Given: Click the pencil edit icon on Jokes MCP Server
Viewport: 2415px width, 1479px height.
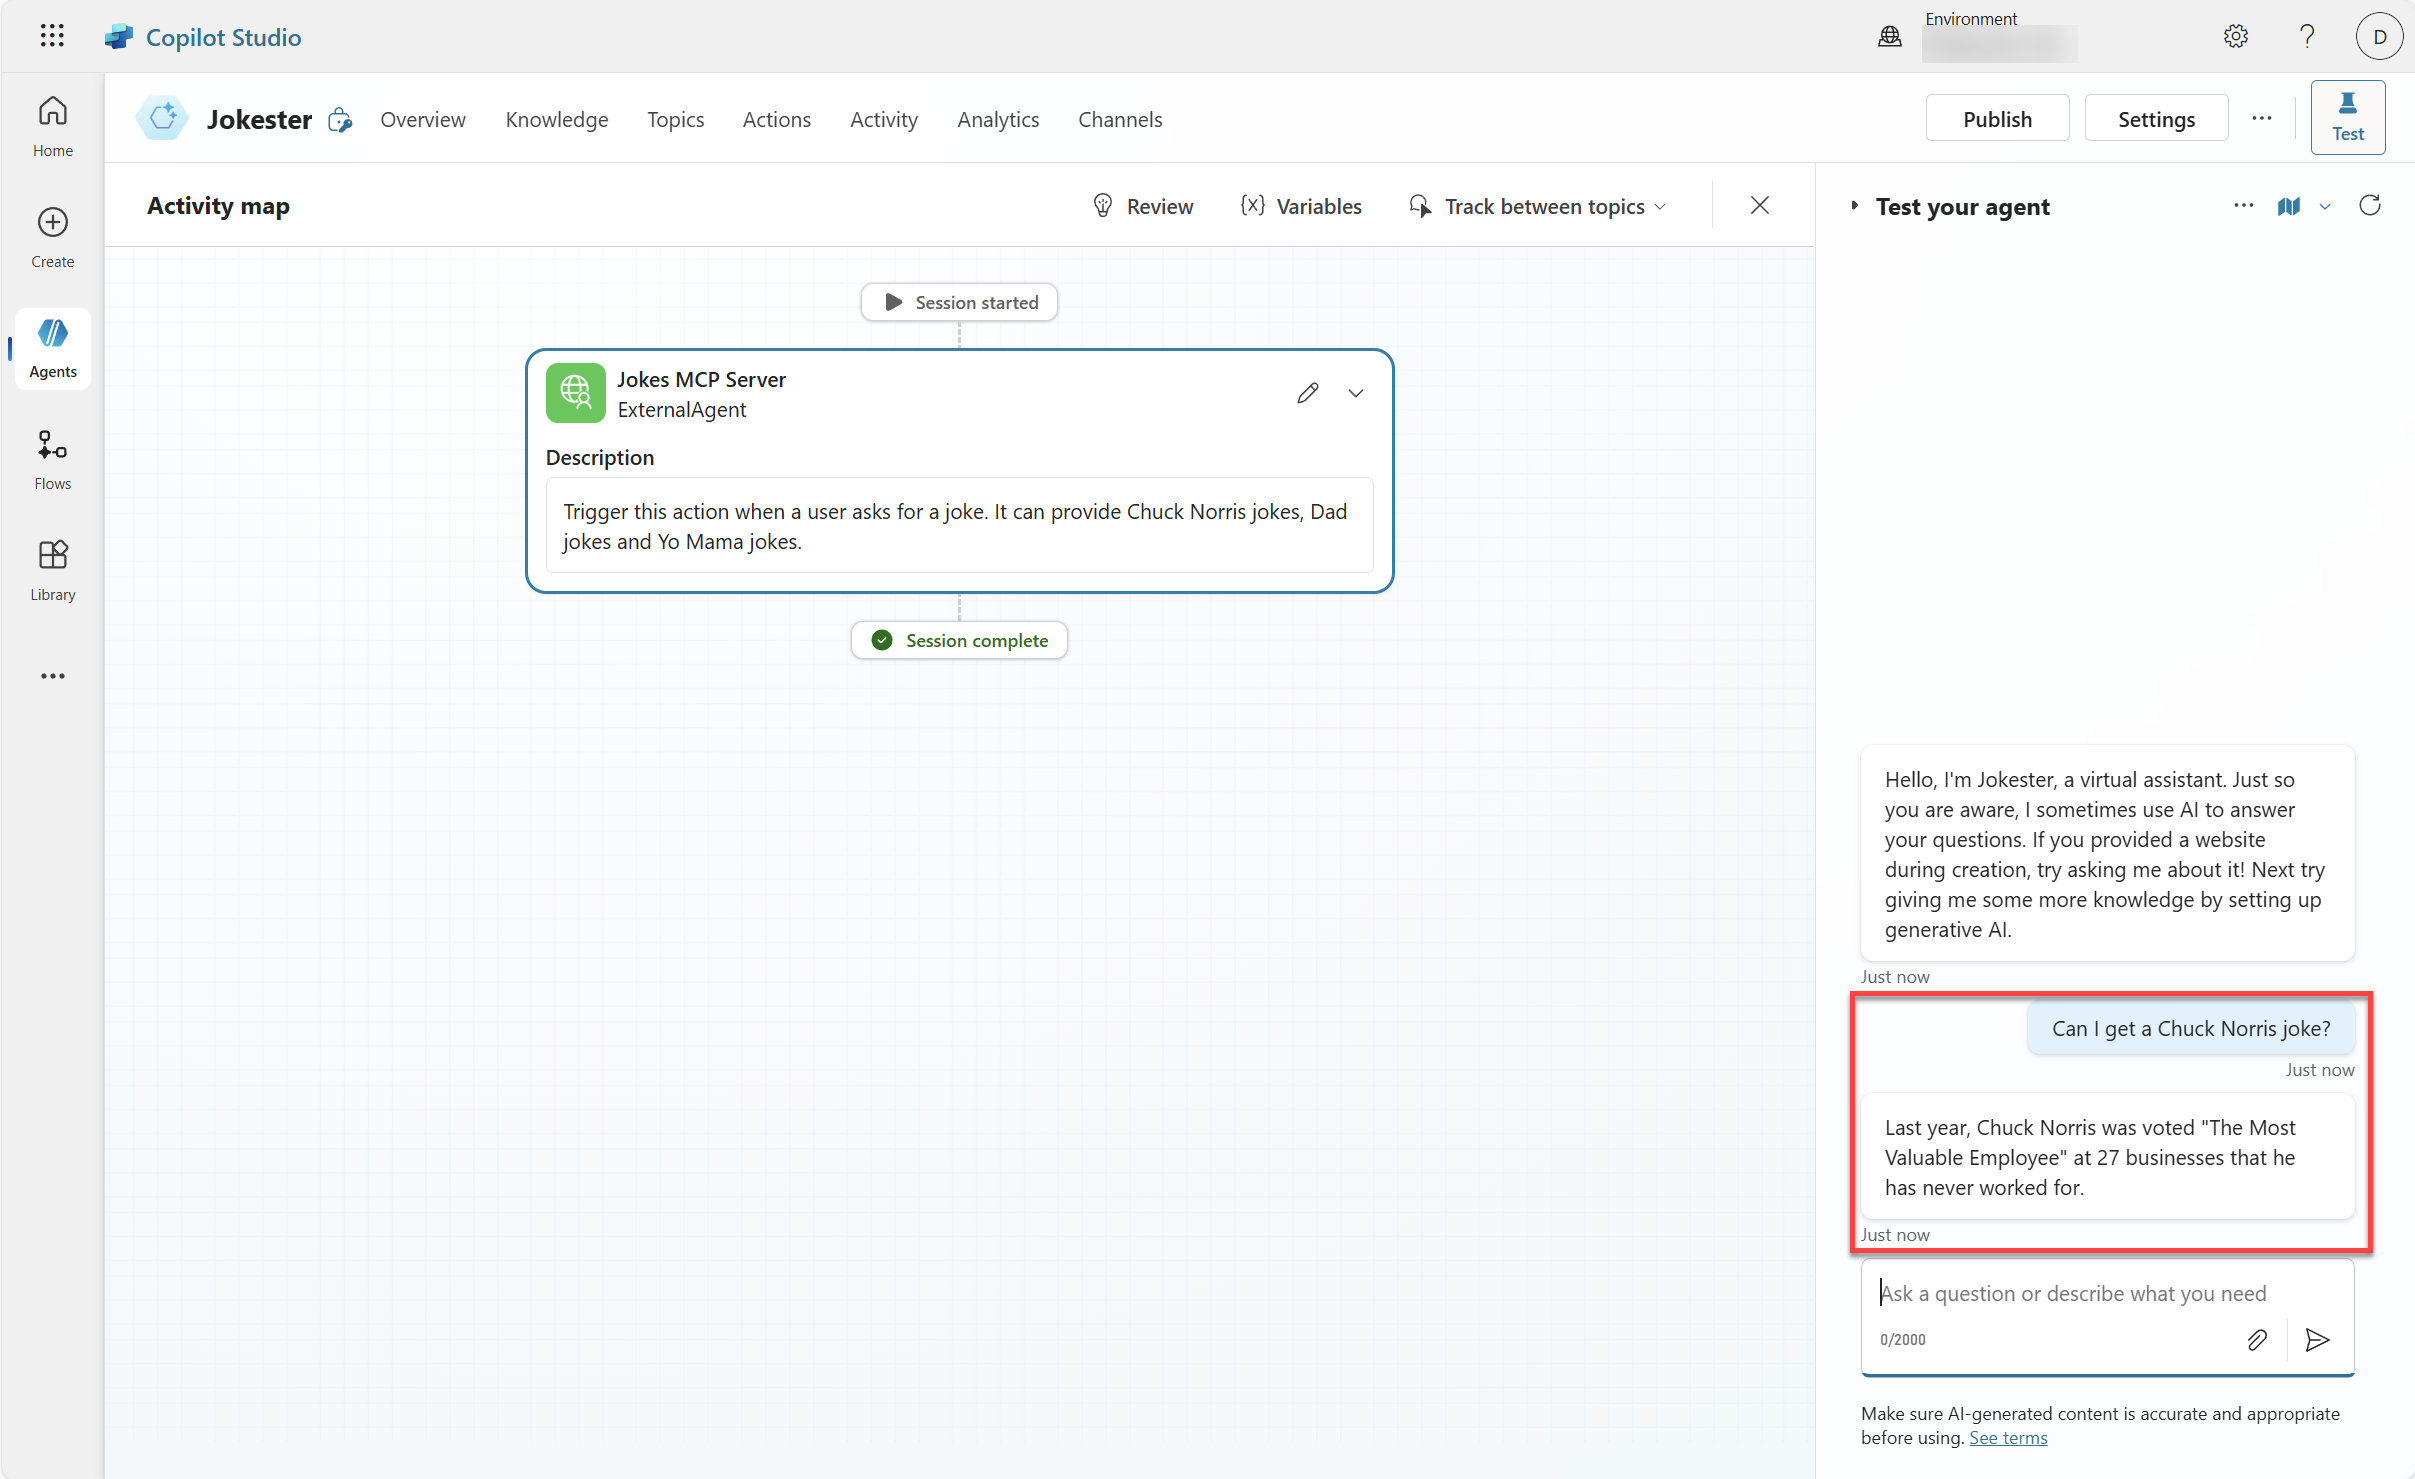Looking at the screenshot, I should point(1307,393).
